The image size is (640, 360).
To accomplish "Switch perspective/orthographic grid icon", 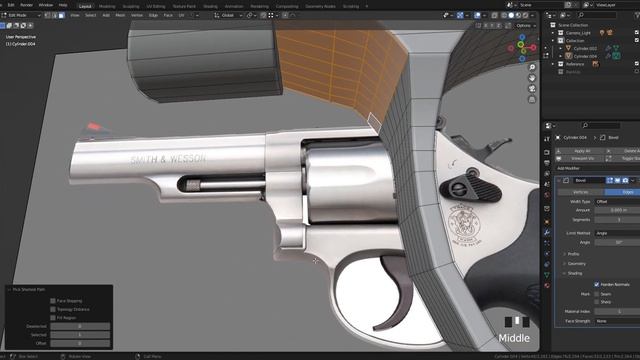I will pyautogui.click(x=532, y=99).
